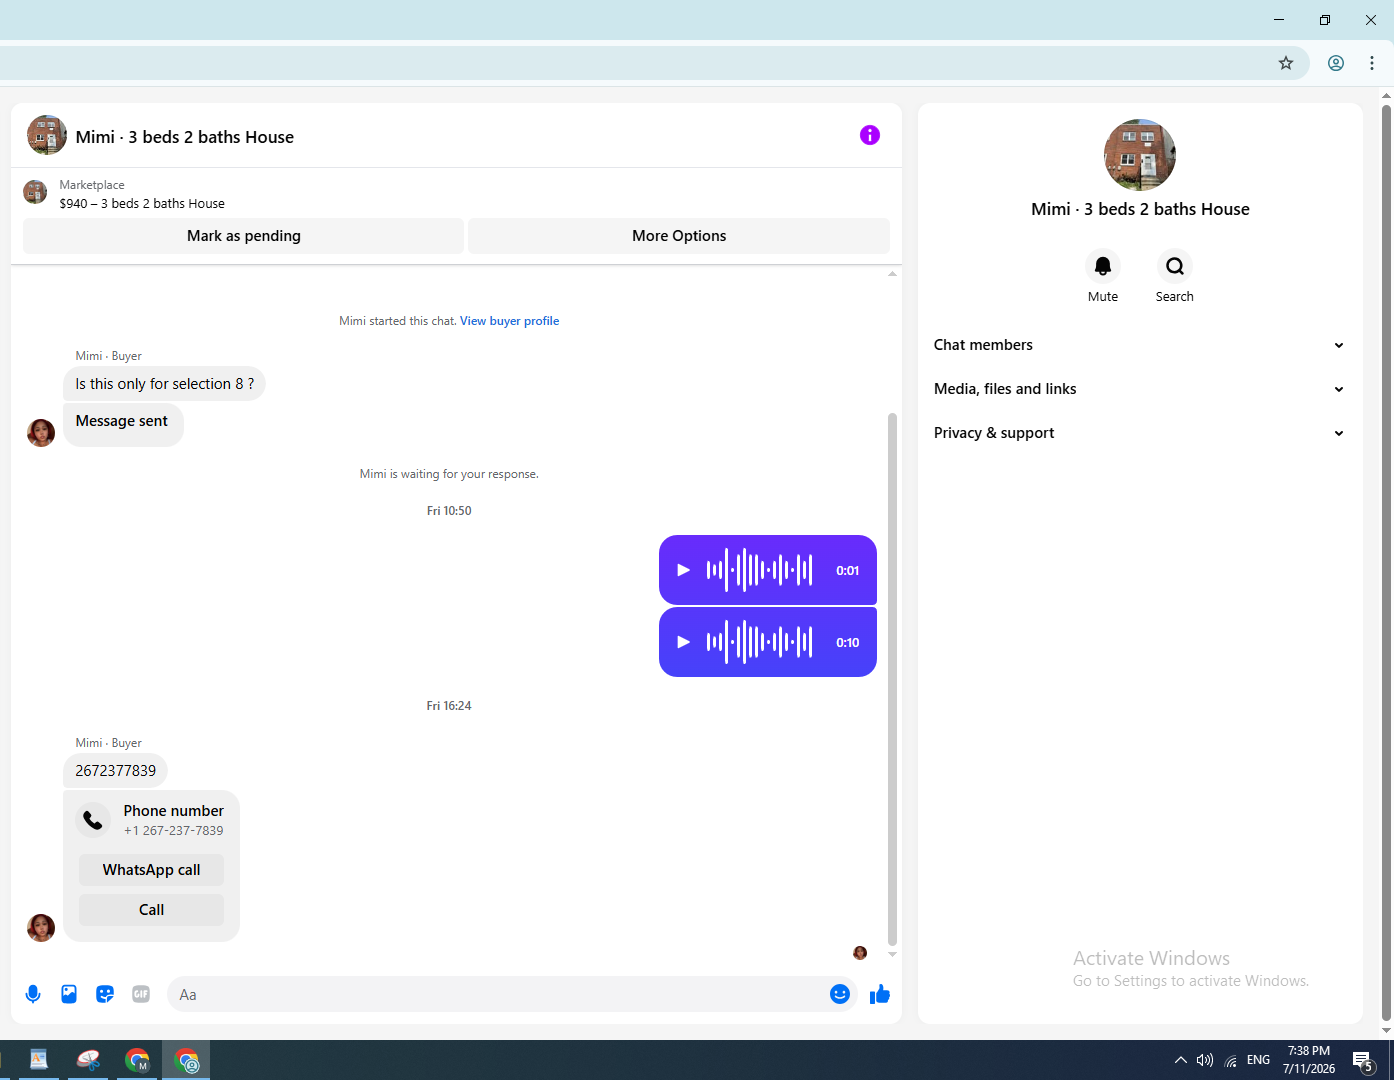The height and width of the screenshot is (1080, 1394).
Task: Click the header title 'Mimi · 3 beds 2 baths House'
Action: coord(185,137)
